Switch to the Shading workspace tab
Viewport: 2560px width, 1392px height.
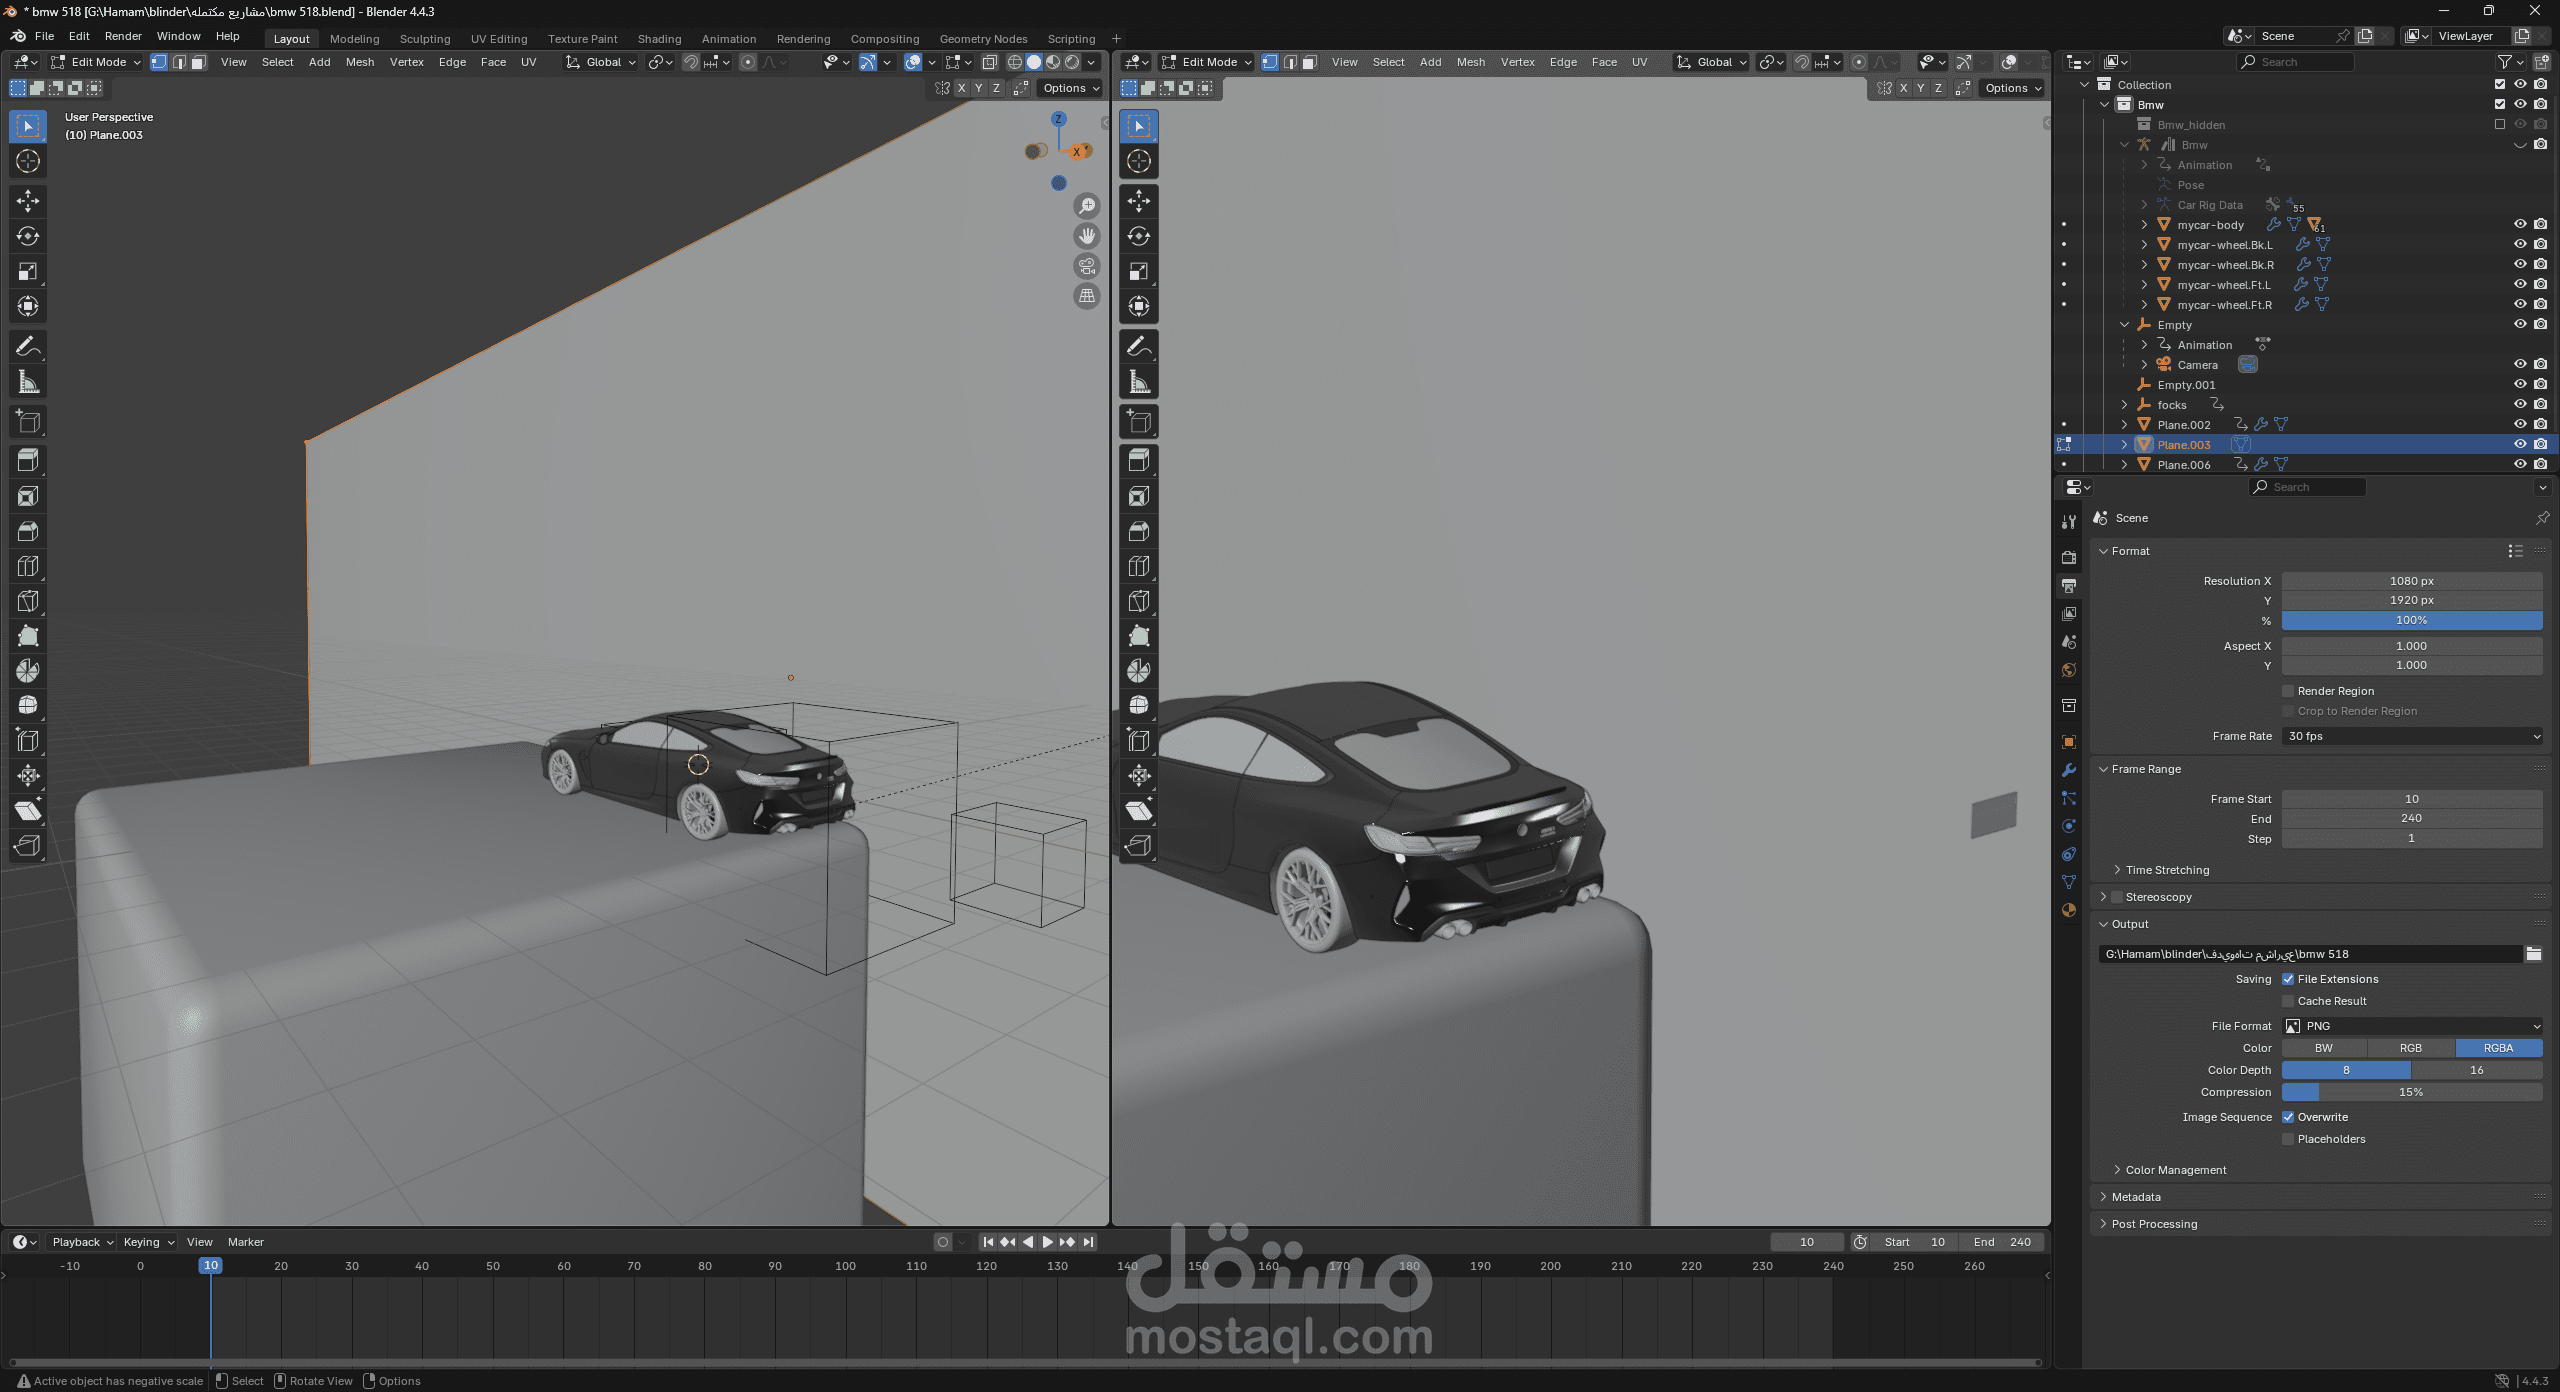tap(659, 39)
